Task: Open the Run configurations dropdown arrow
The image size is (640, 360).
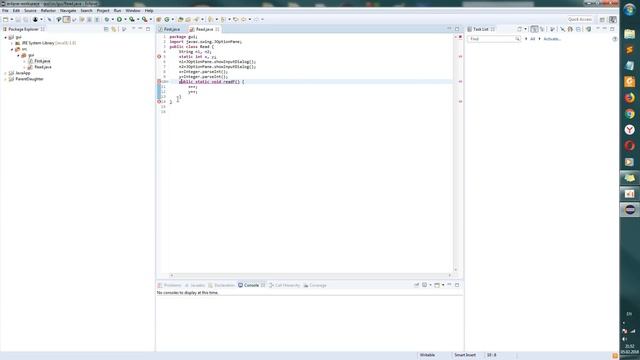Action: pos(125,19)
